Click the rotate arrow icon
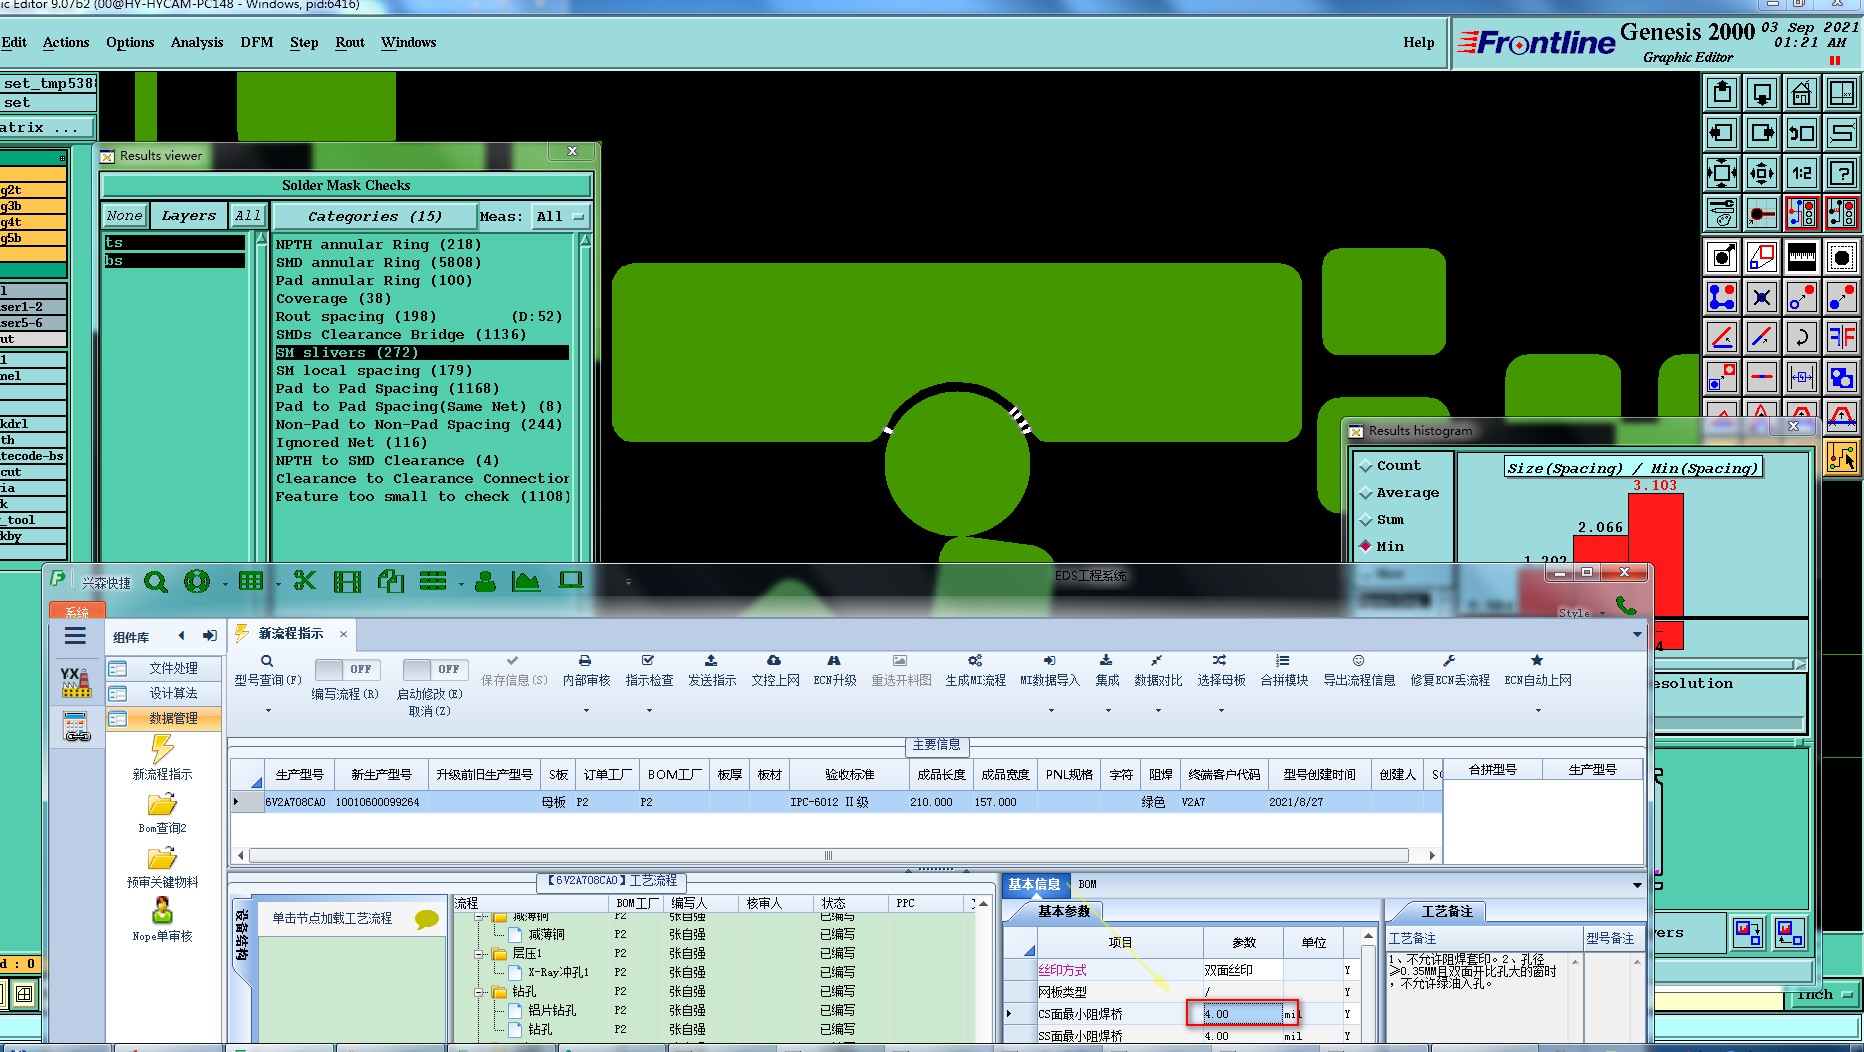This screenshot has height=1052, width=1864. (x=1801, y=337)
